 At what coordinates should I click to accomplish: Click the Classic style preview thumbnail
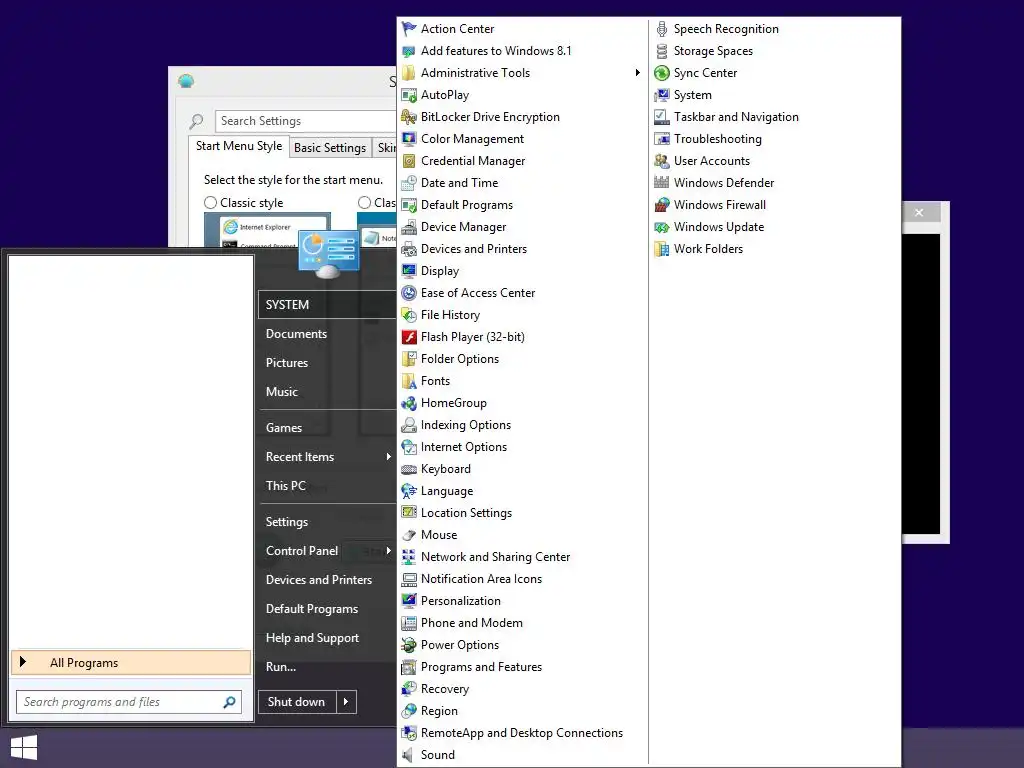(x=267, y=230)
